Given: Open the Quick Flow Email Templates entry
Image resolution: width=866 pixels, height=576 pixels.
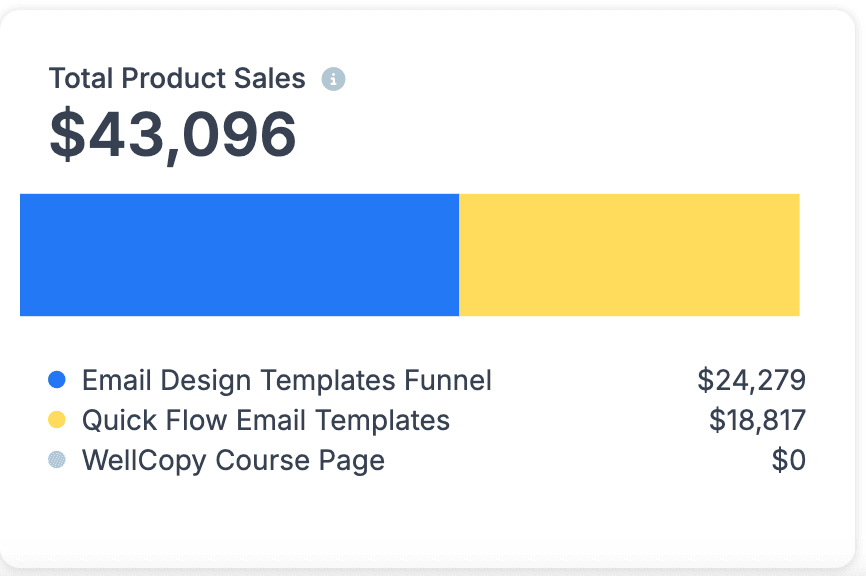Looking at the screenshot, I should coord(265,420).
